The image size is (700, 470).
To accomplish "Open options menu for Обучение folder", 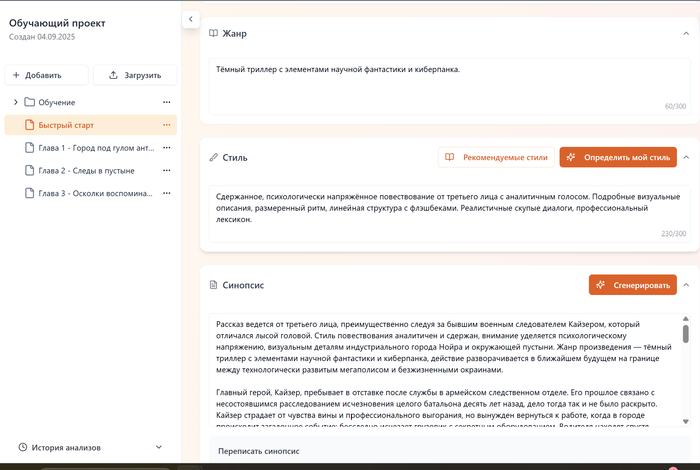I will [x=167, y=102].
